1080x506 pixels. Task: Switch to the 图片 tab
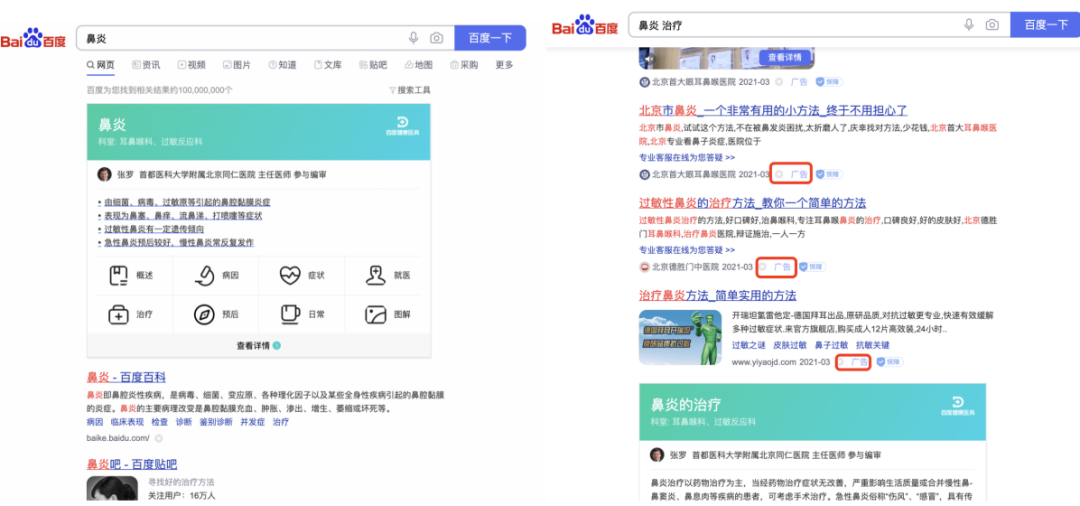pos(237,65)
